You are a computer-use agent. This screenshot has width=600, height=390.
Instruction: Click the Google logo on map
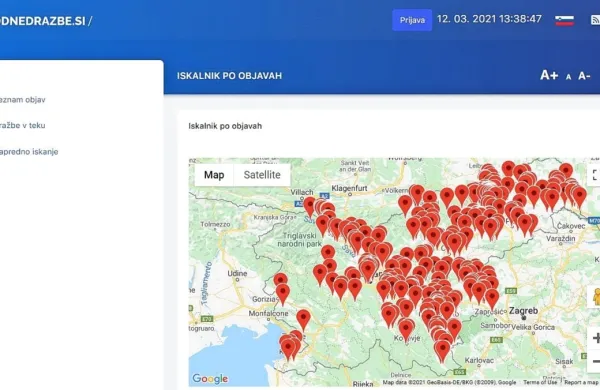pyautogui.click(x=210, y=379)
